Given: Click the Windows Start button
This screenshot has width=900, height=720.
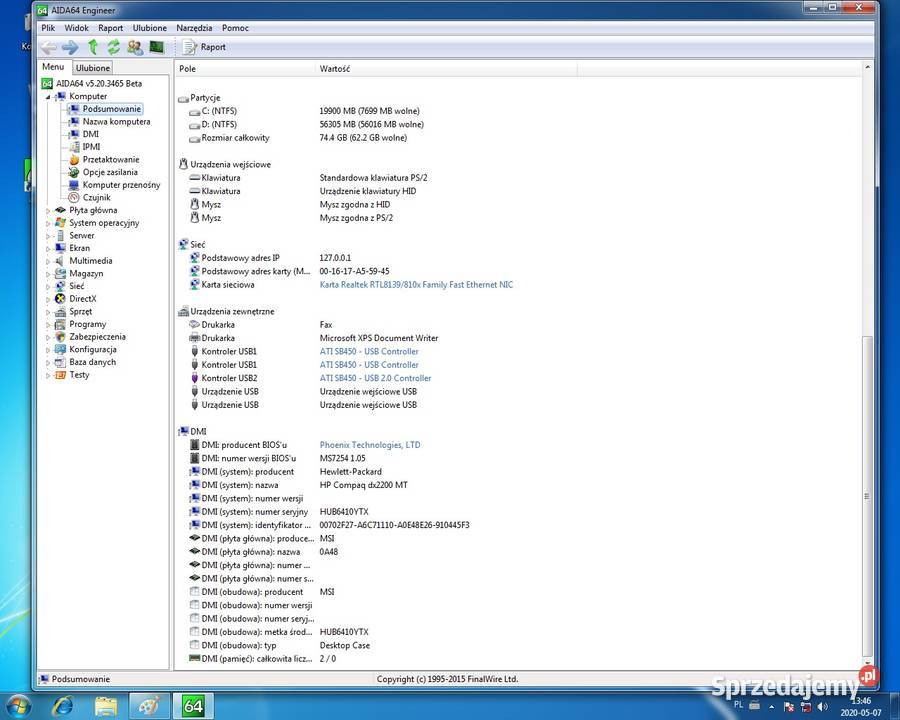Looking at the screenshot, I should (18, 706).
